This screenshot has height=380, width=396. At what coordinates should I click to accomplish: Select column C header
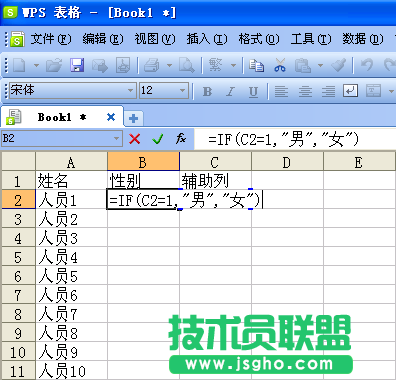(x=215, y=162)
